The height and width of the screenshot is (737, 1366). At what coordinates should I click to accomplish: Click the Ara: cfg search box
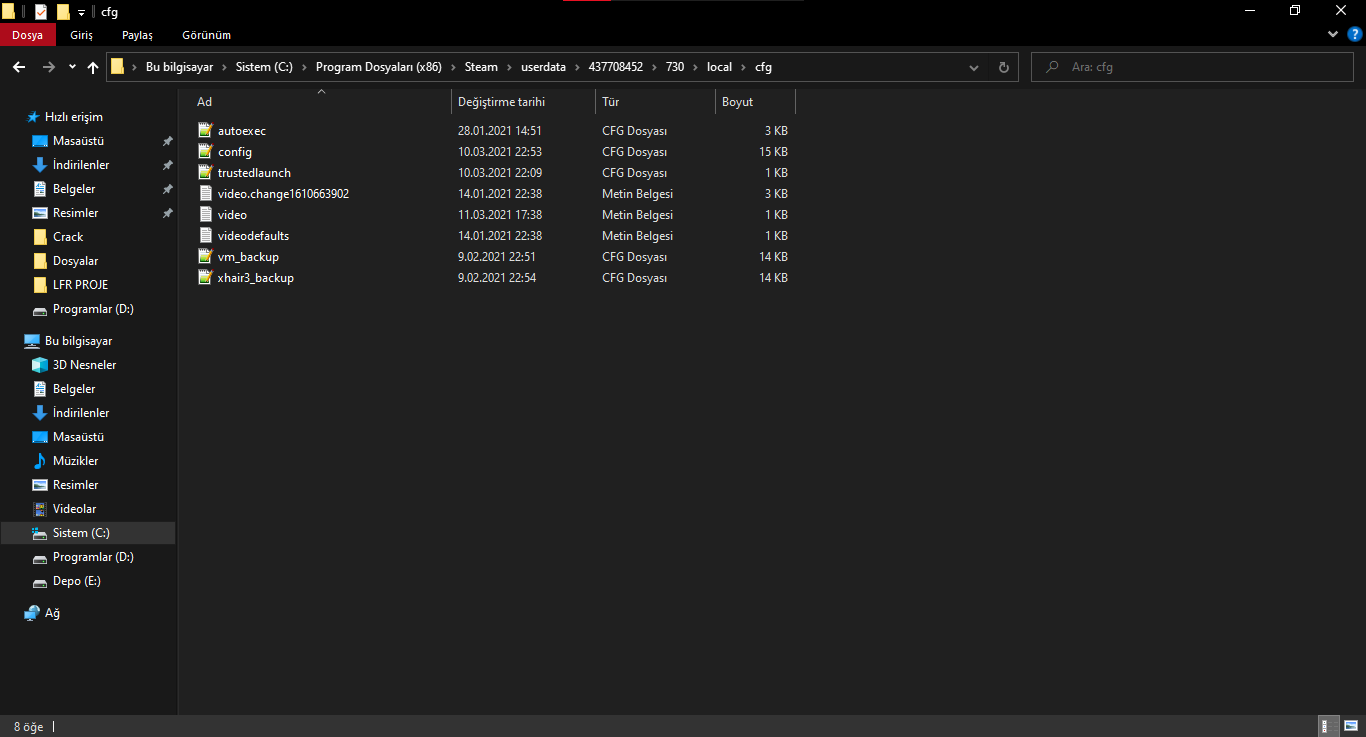(x=1194, y=67)
